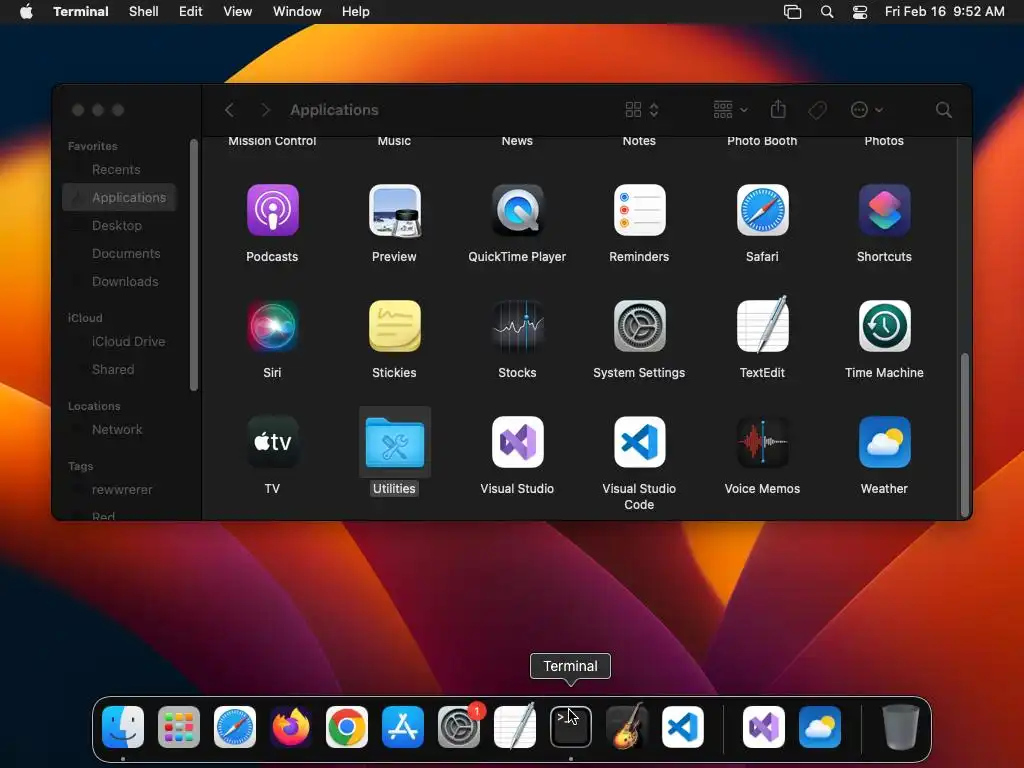Click Finder in the Dock
Image resolution: width=1024 pixels, height=768 pixels.
[x=123, y=727]
